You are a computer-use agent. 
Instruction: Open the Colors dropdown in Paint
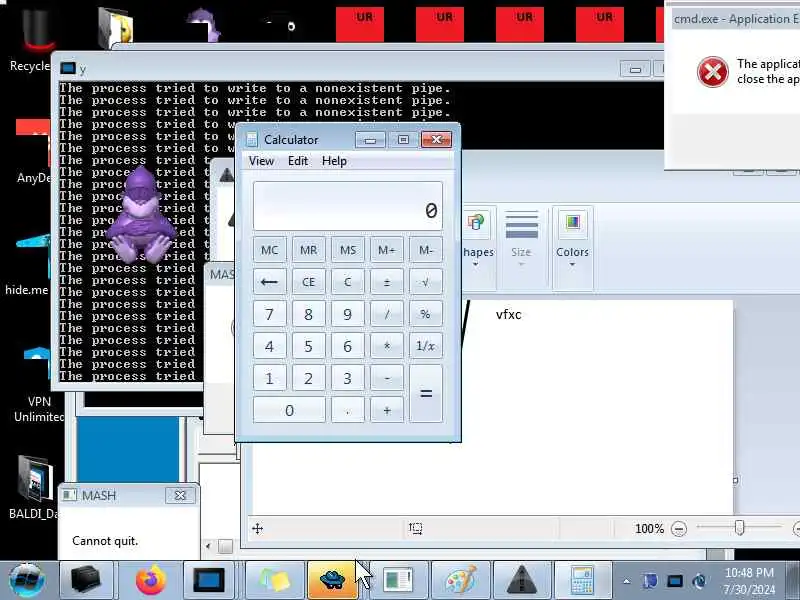(572, 247)
